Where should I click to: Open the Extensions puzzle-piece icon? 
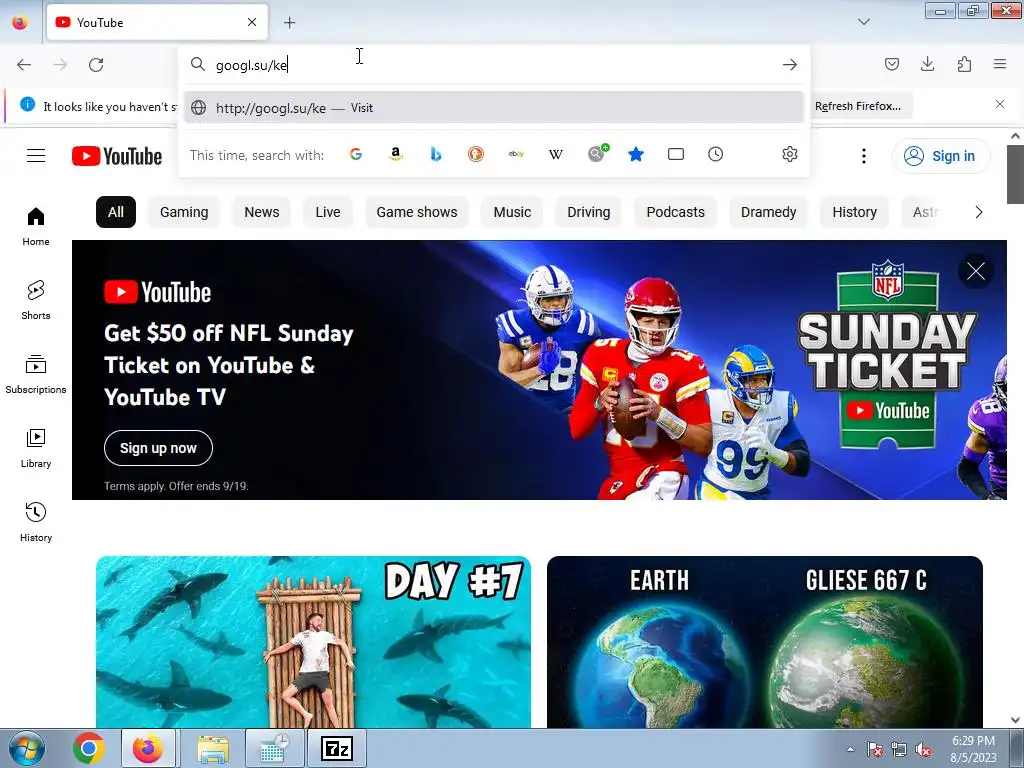point(964,64)
